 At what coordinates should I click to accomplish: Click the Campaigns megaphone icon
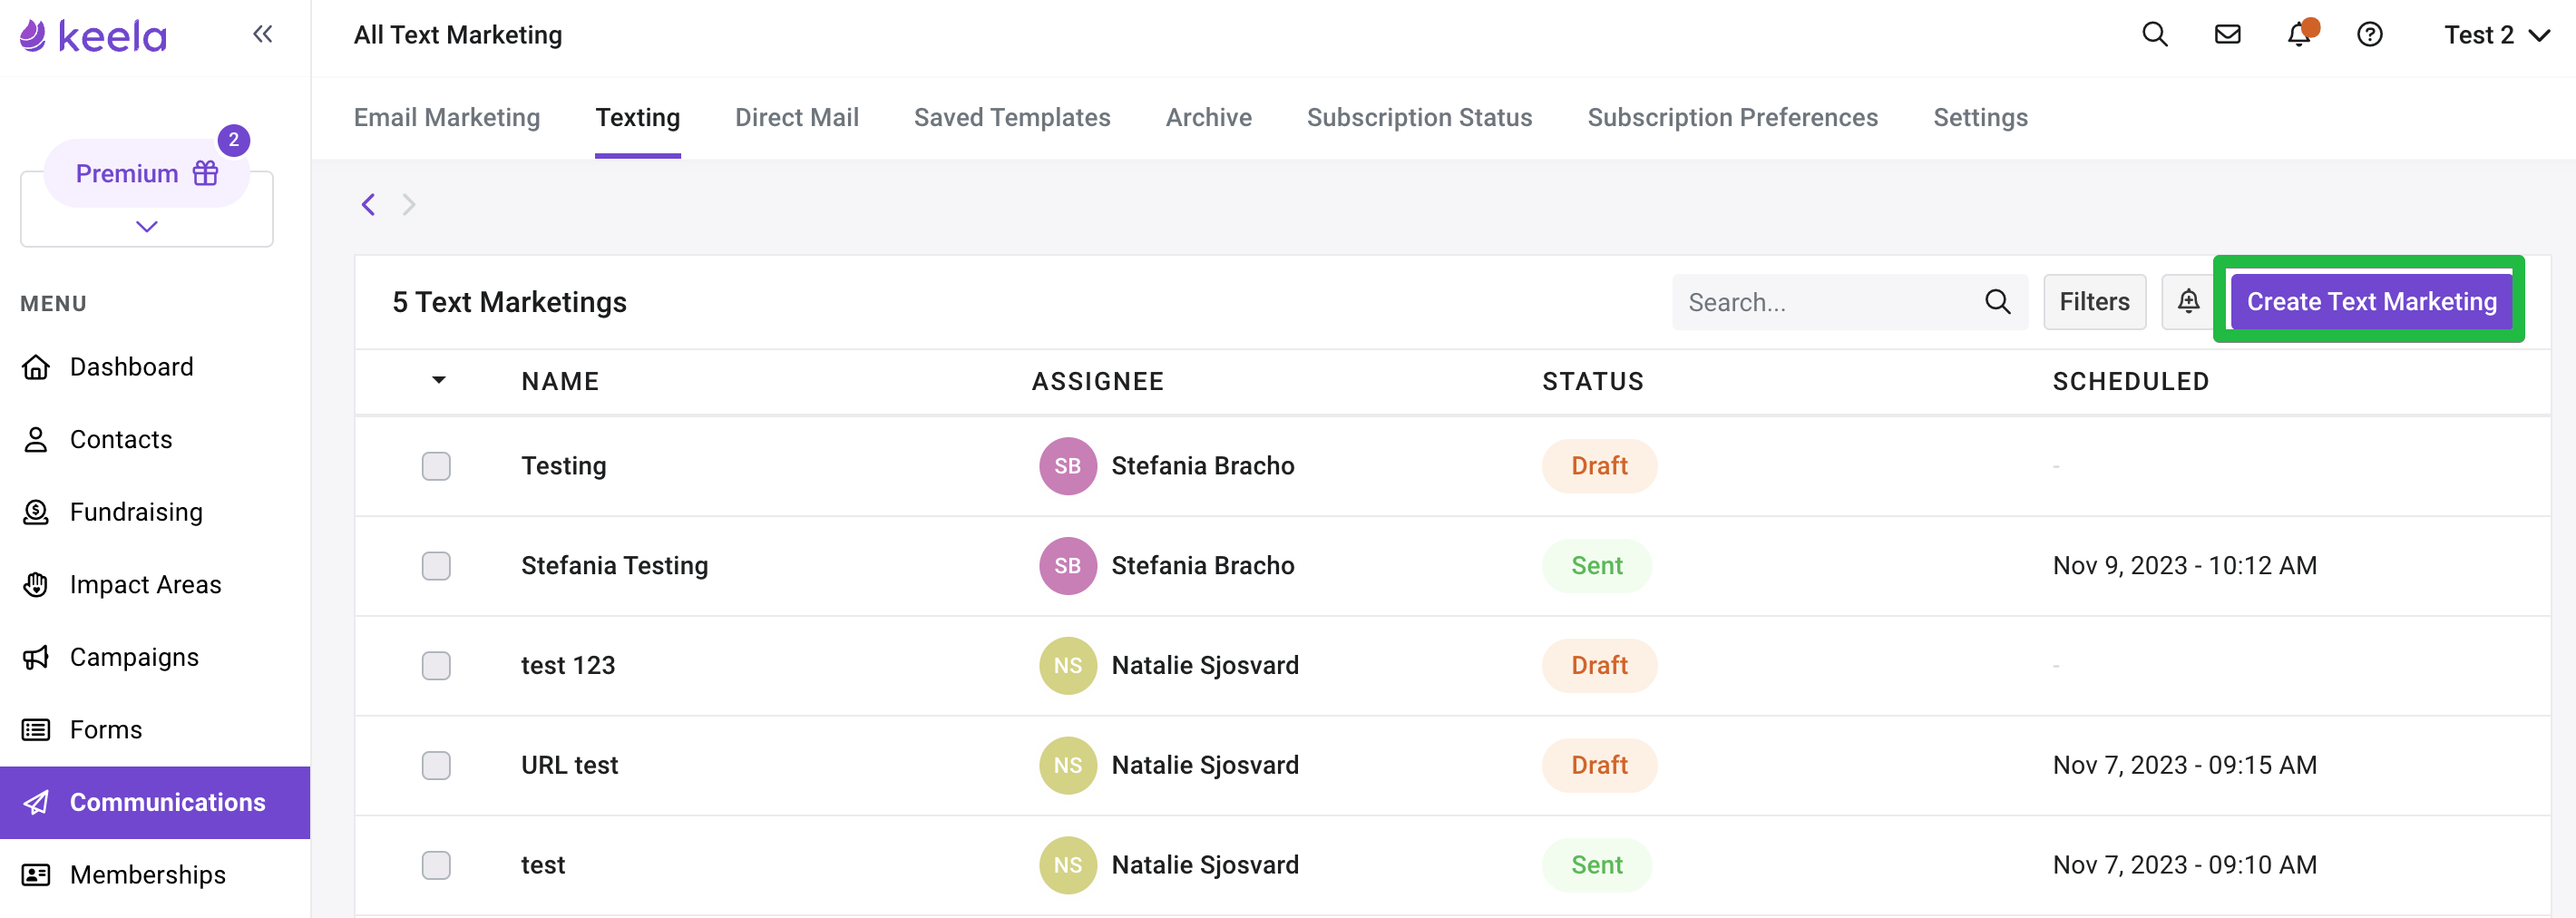pos(36,657)
